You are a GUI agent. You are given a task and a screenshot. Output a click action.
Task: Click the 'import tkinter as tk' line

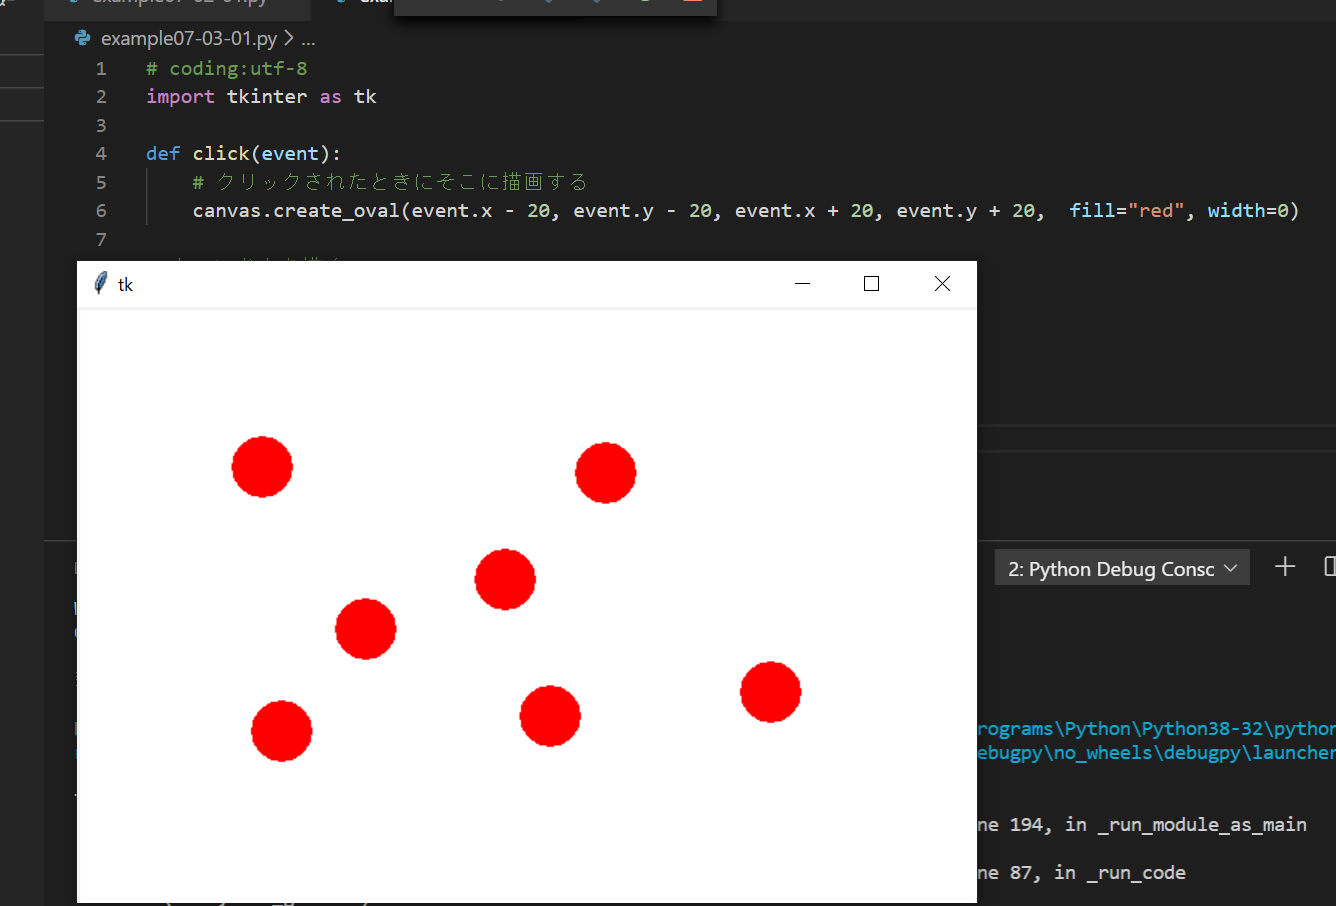point(261,97)
